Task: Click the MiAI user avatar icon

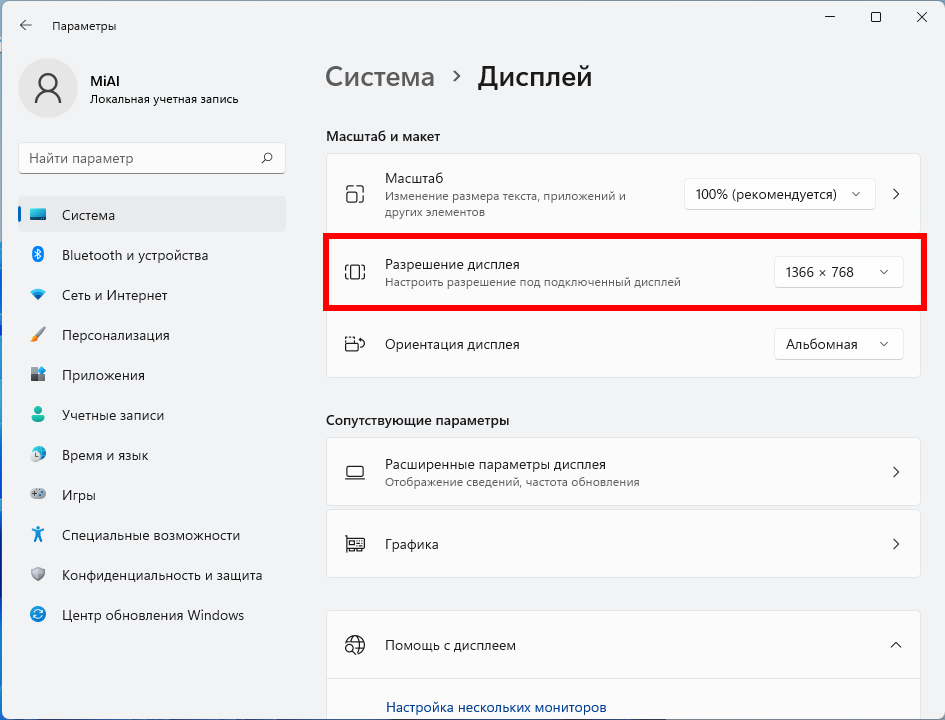Action: click(x=47, y=87)
